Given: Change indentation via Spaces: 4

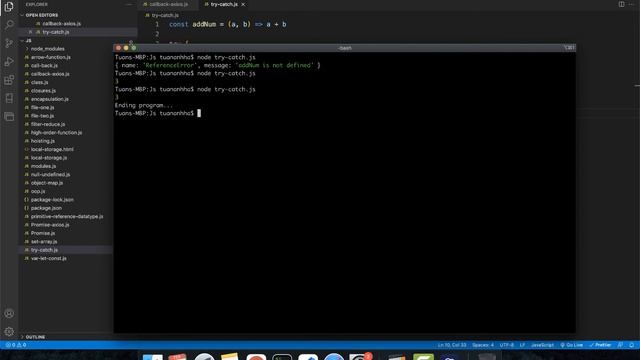Looking at the screenshot, I should [483, 345].
